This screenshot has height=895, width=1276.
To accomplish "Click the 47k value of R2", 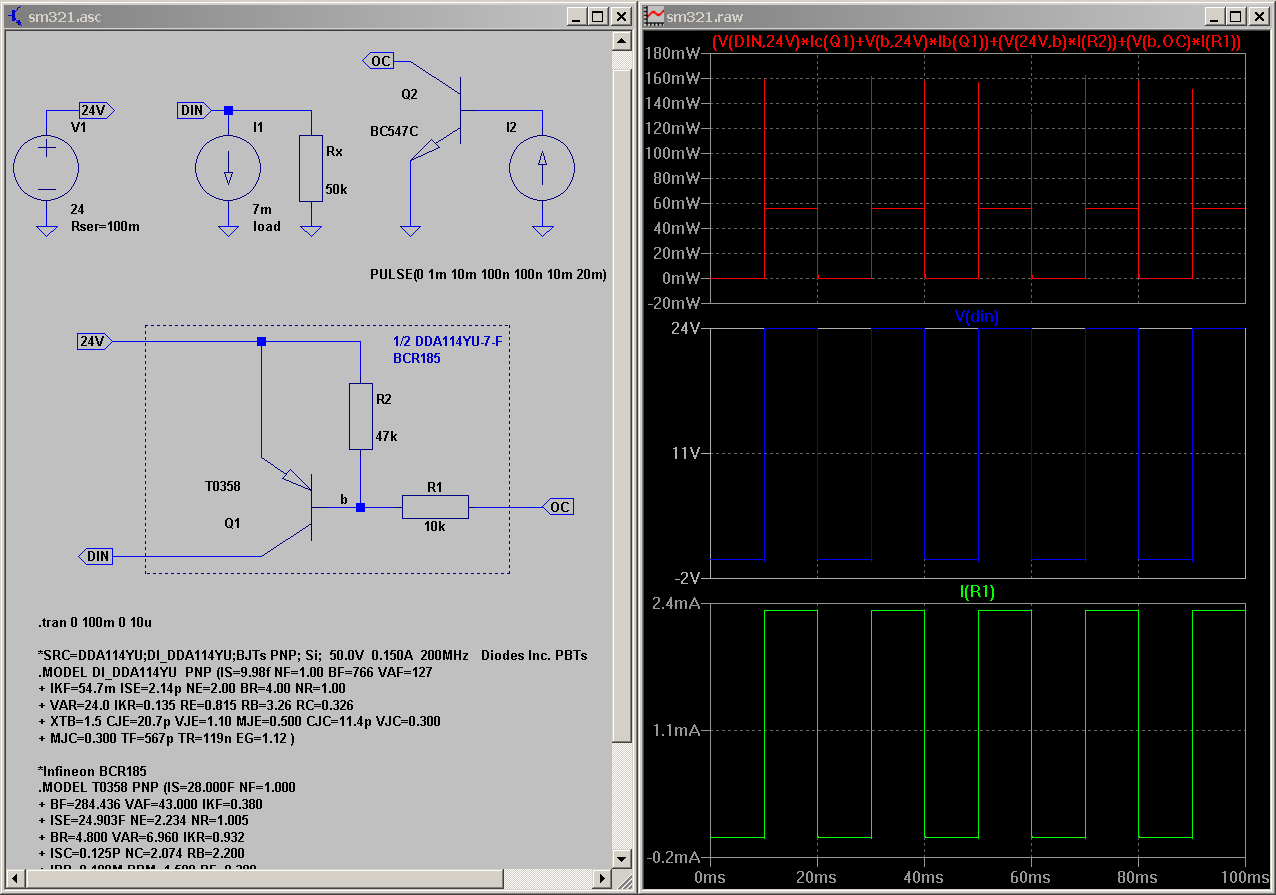I will coord(388,437).
